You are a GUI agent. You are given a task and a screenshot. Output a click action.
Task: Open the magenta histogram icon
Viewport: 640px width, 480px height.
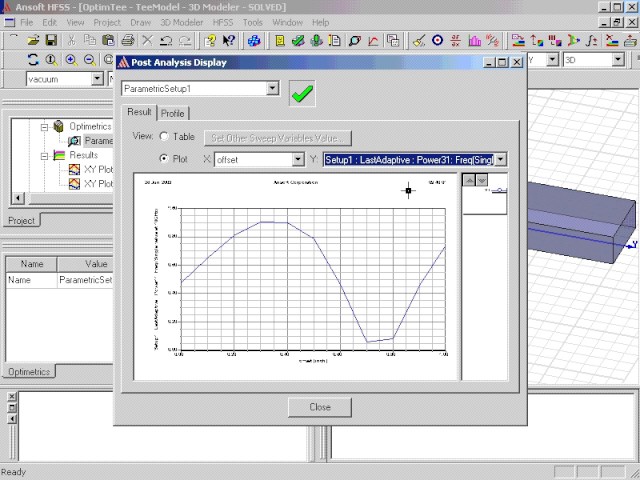[x=474, y=40]
